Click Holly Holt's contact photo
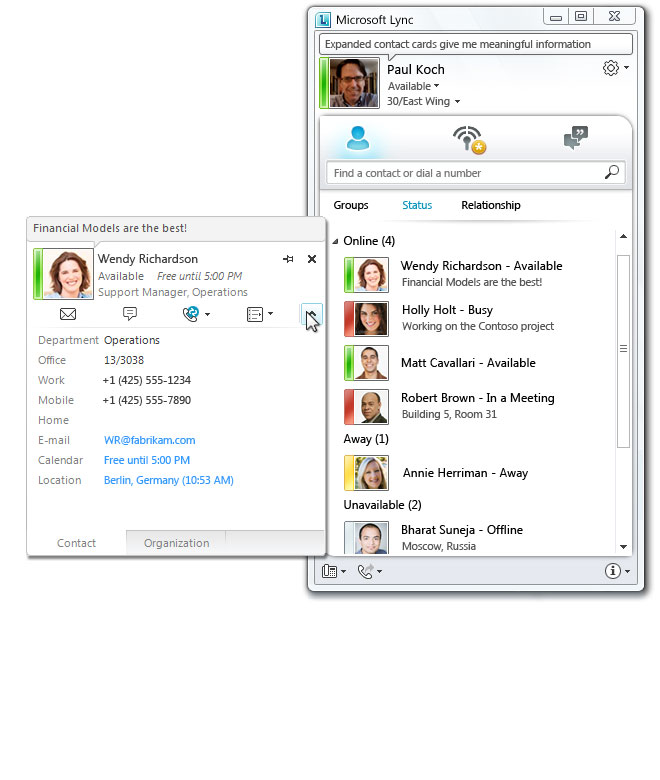660x780 pixels. point(371,319)
